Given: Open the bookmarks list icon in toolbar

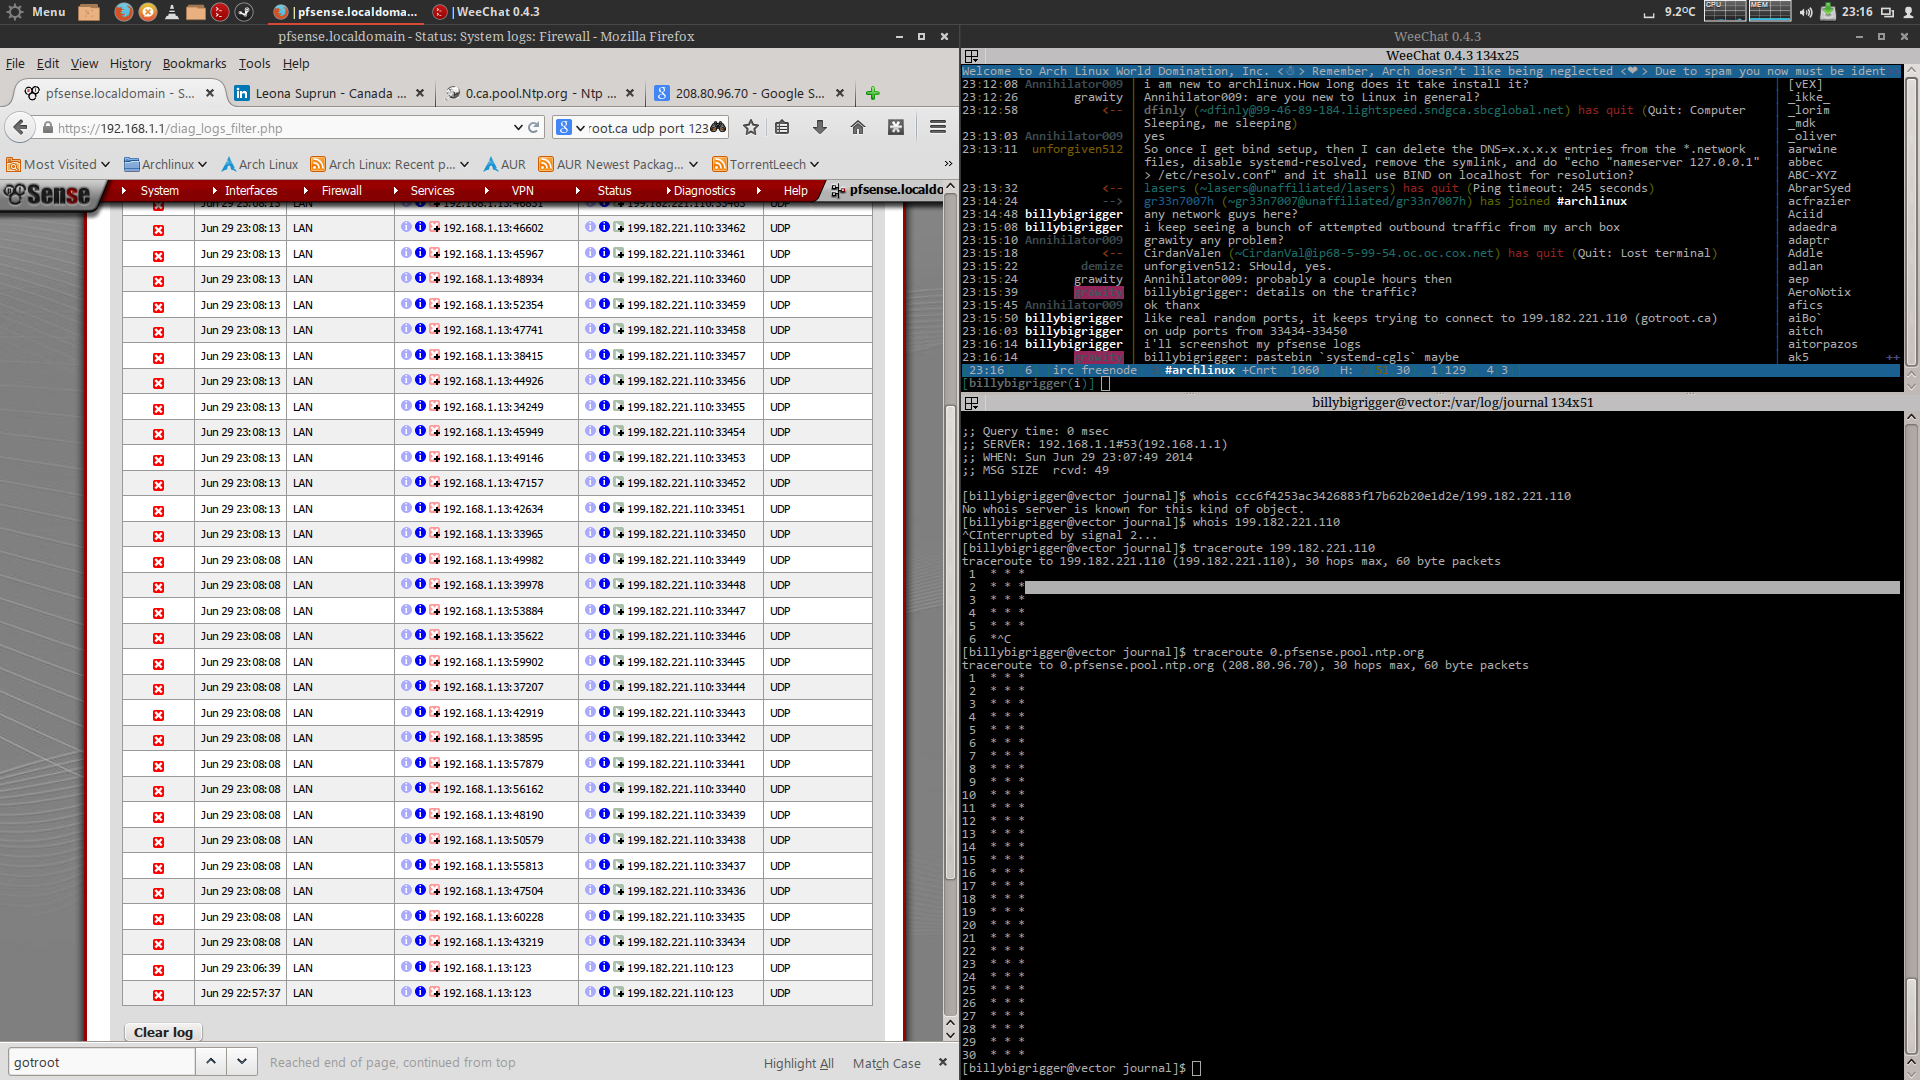Looking at the screenshot, I should pyautogui.click(x=782, y=127).
